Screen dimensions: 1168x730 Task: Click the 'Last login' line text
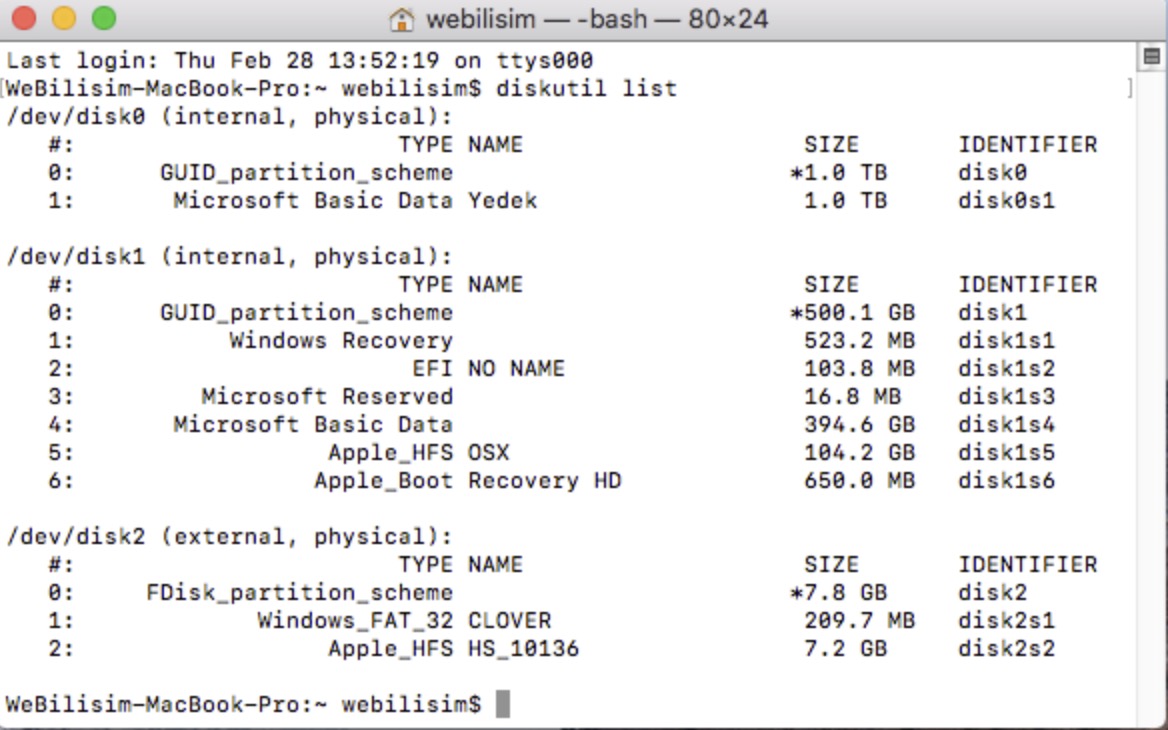(300, 61)
